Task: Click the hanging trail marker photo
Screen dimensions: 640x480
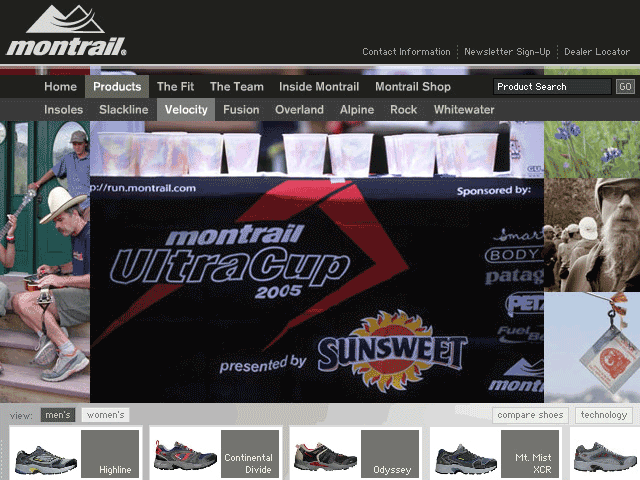Action: (x=592, y=347)
